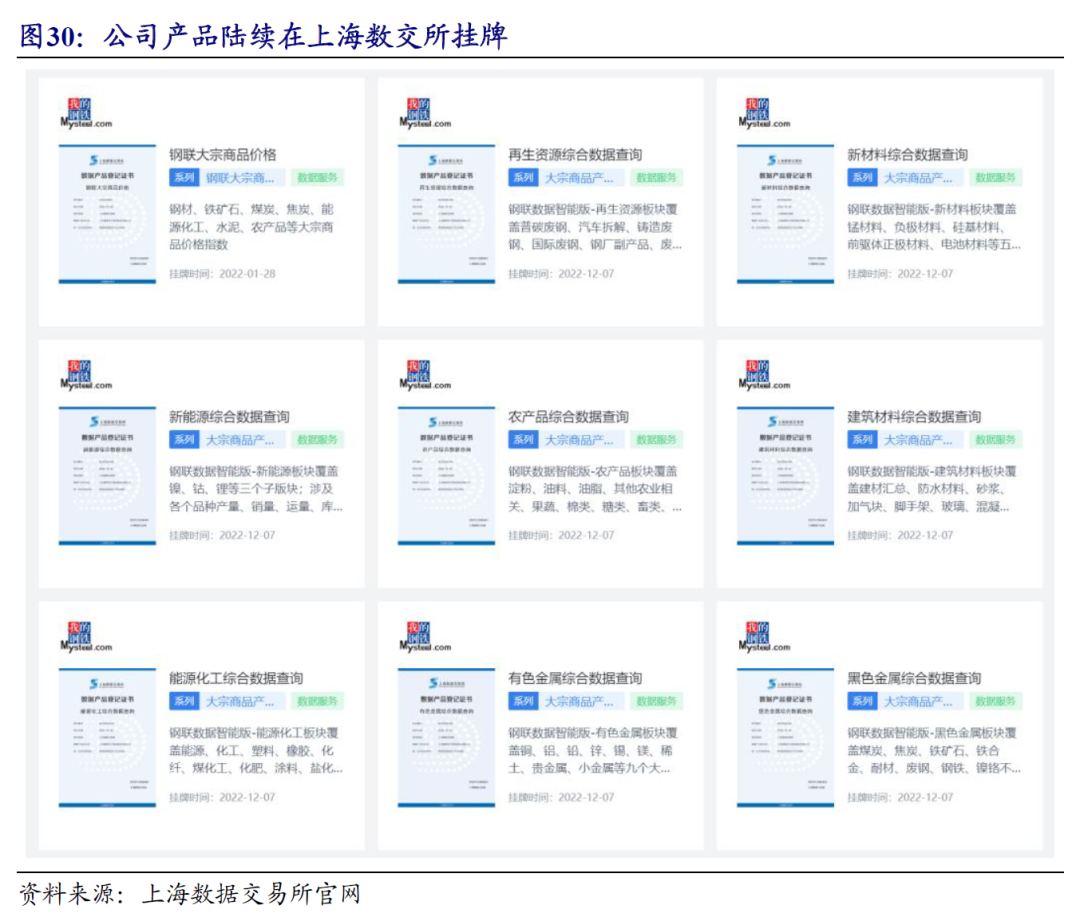Click 系列 tag on 新能源综合数据查询 card
The image size is (1080, 921).
point(184,439)
